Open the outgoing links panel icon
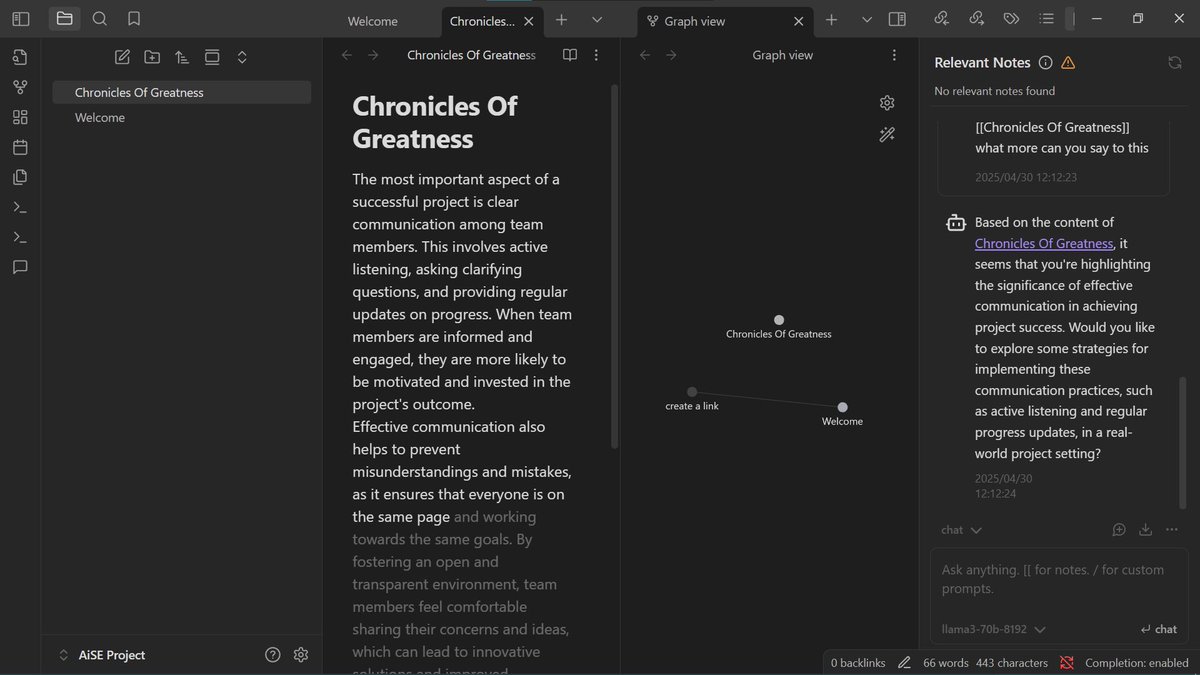 976,18
